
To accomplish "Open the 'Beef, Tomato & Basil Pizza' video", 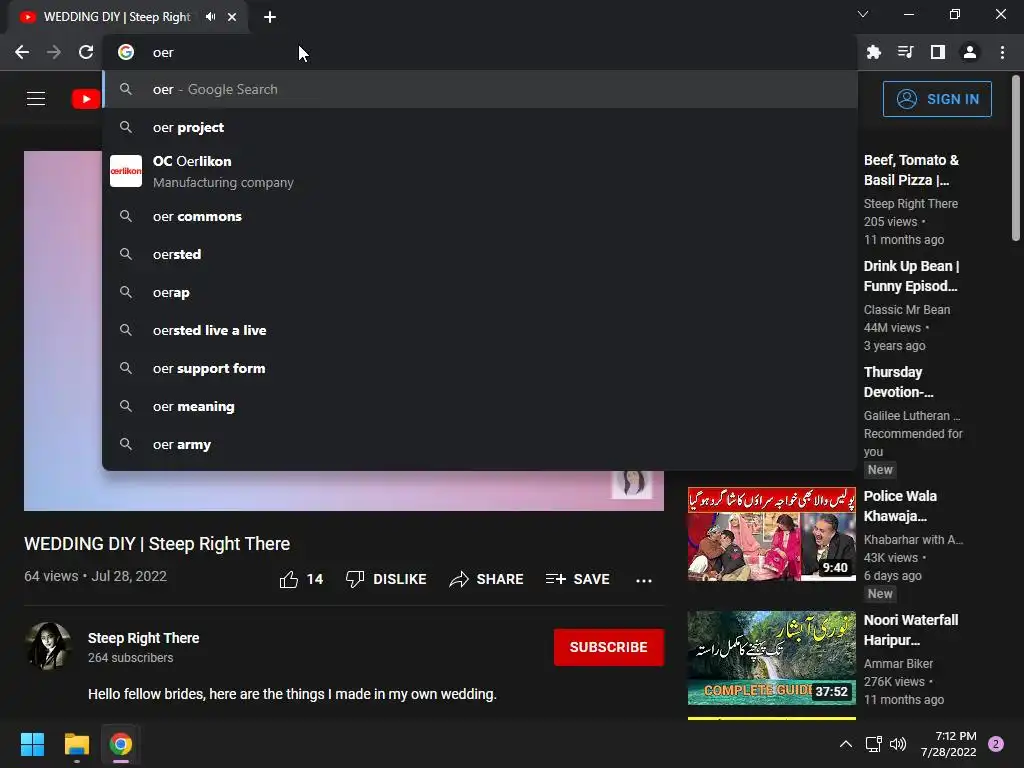I will (912, 170).
